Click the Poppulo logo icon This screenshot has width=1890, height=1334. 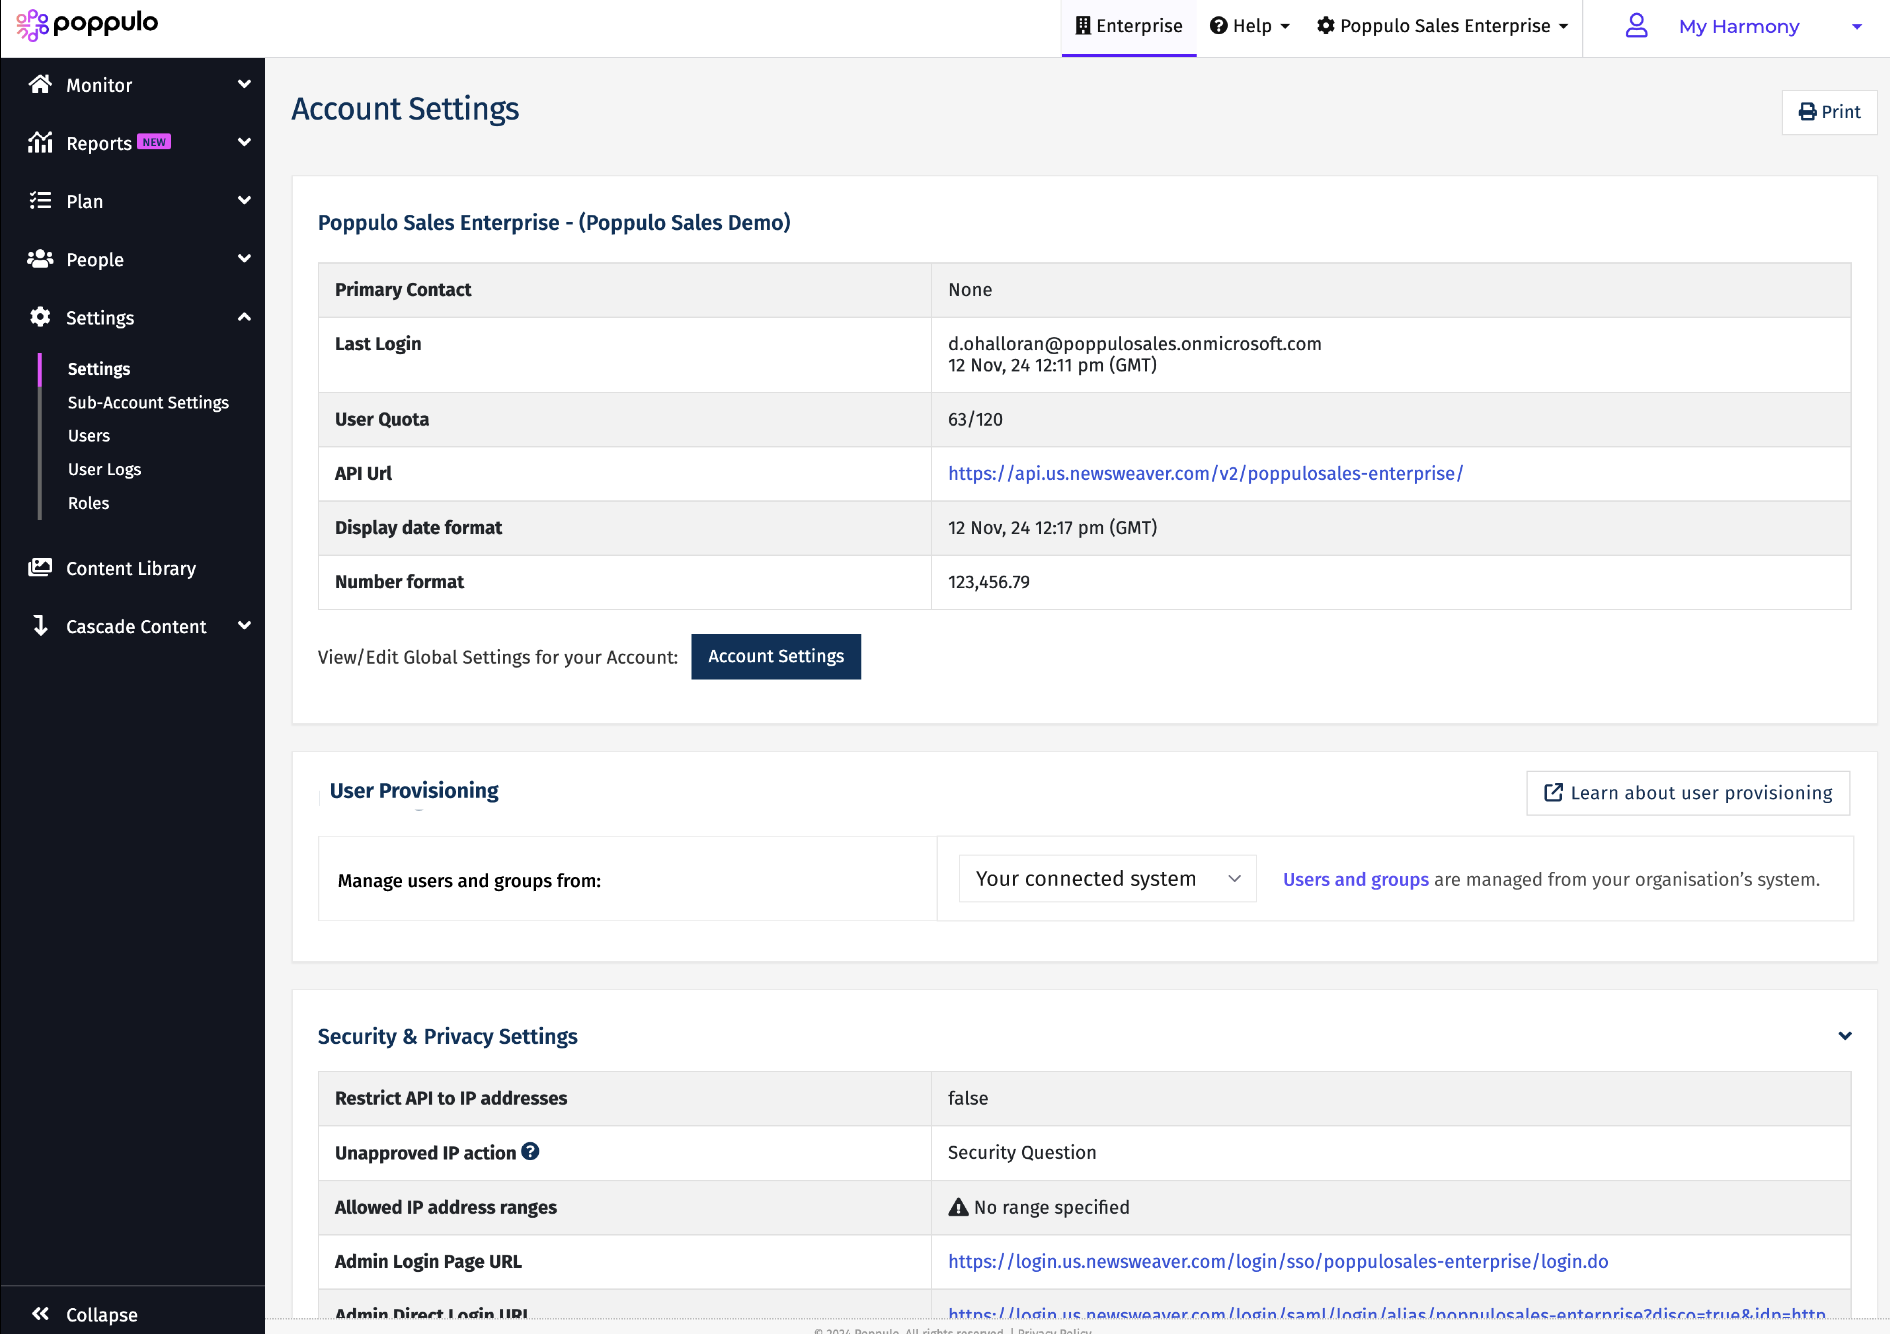(32, 25)
